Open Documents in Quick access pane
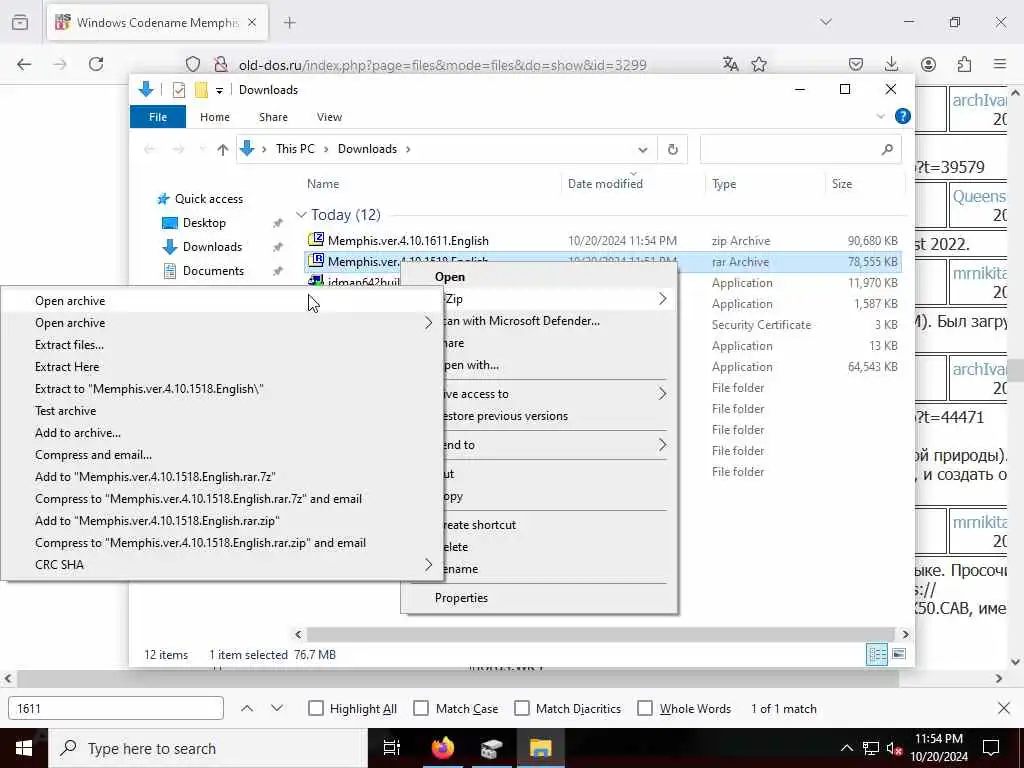 213,270
